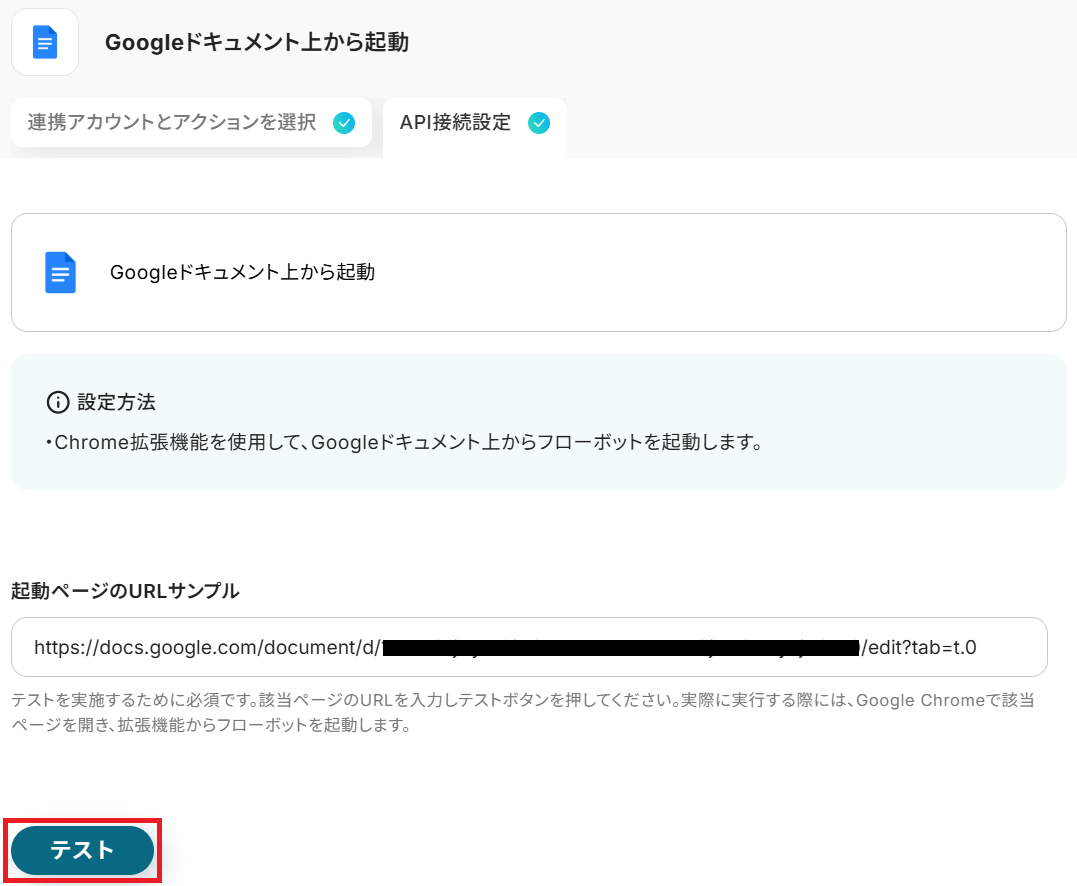Click the Chrome拡張機能 instruction line
Image resolution: width=1077 pixels, height=886 pixels.
coord(405,442)
